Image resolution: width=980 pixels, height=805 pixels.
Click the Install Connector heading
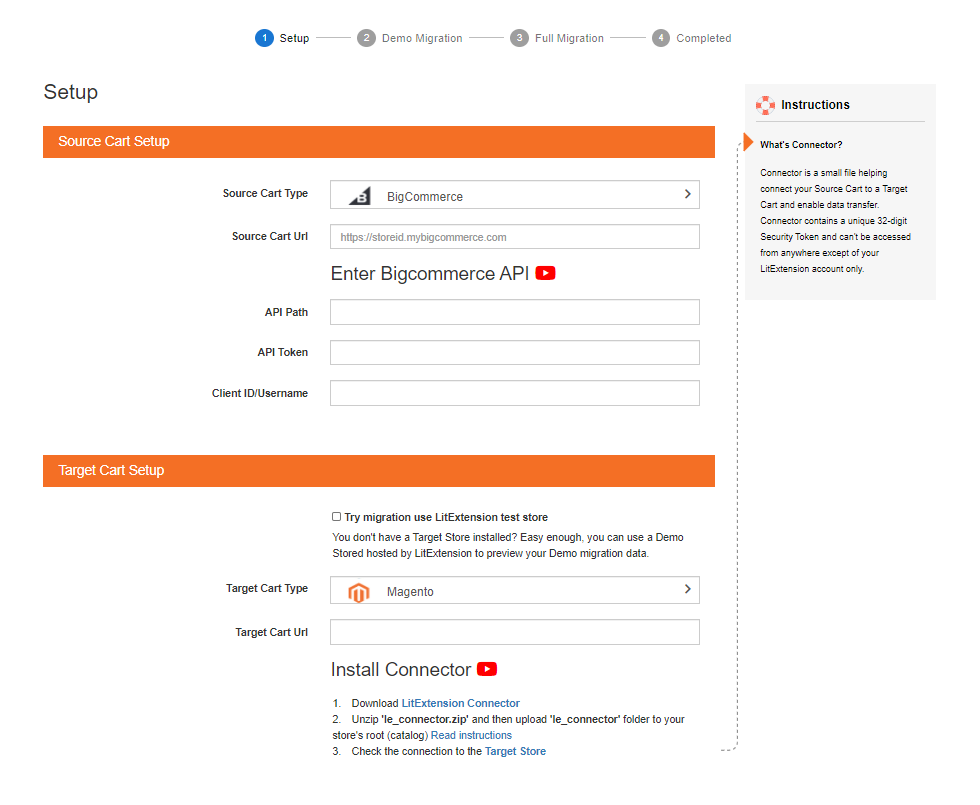point(401,669)
